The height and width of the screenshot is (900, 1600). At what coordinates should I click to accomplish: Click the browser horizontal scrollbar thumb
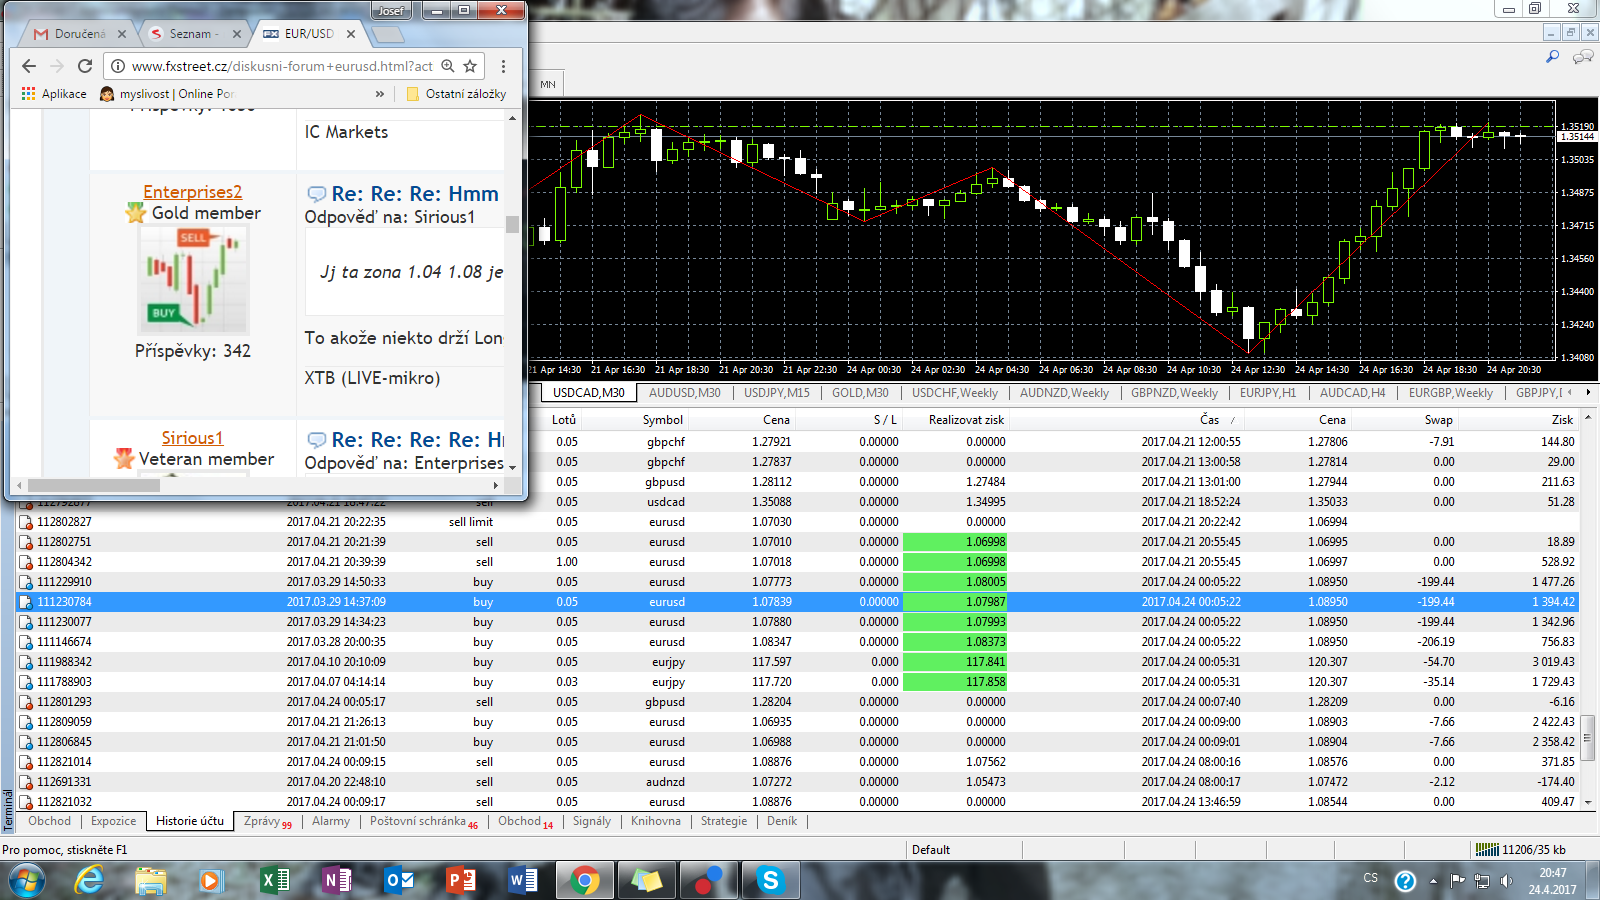pos(92,485)
